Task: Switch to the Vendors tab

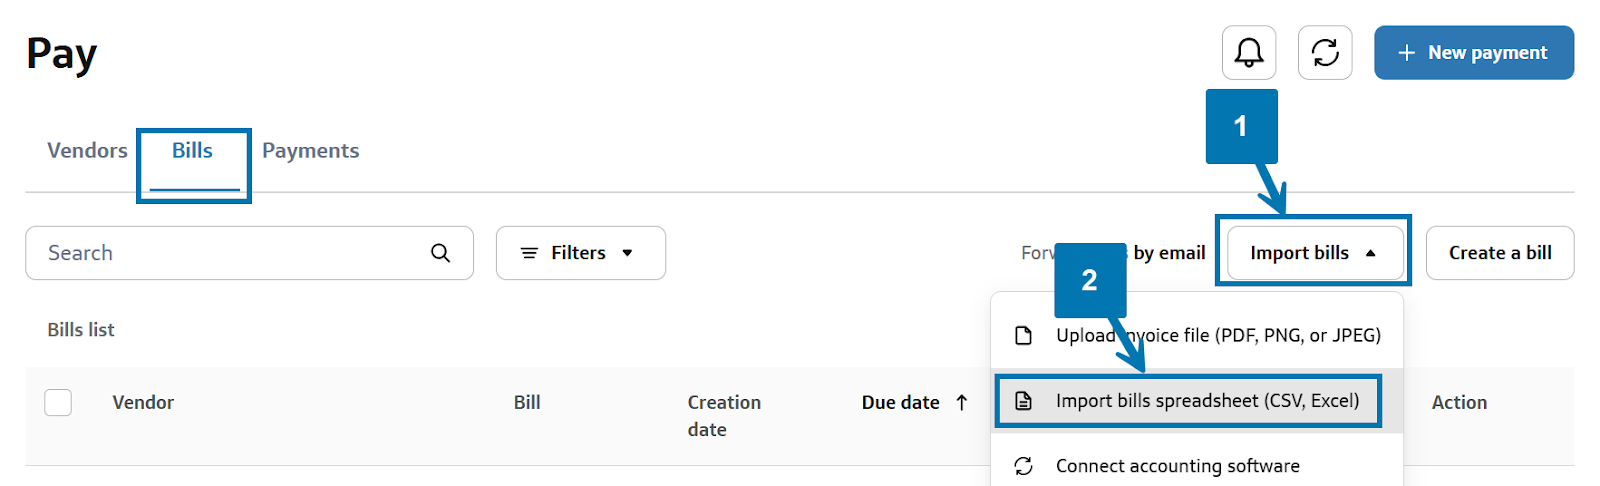Action: coord(87,150)
